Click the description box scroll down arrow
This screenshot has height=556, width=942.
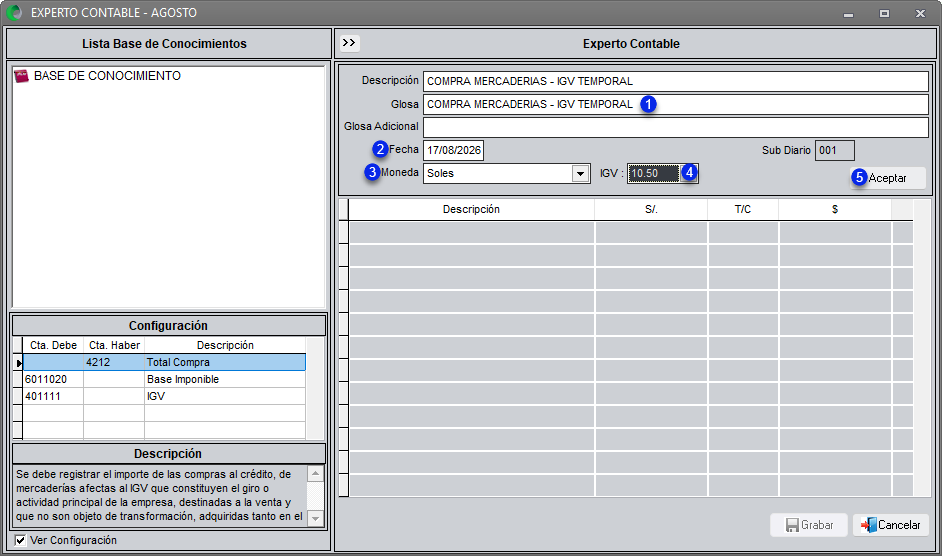[315, 518]
